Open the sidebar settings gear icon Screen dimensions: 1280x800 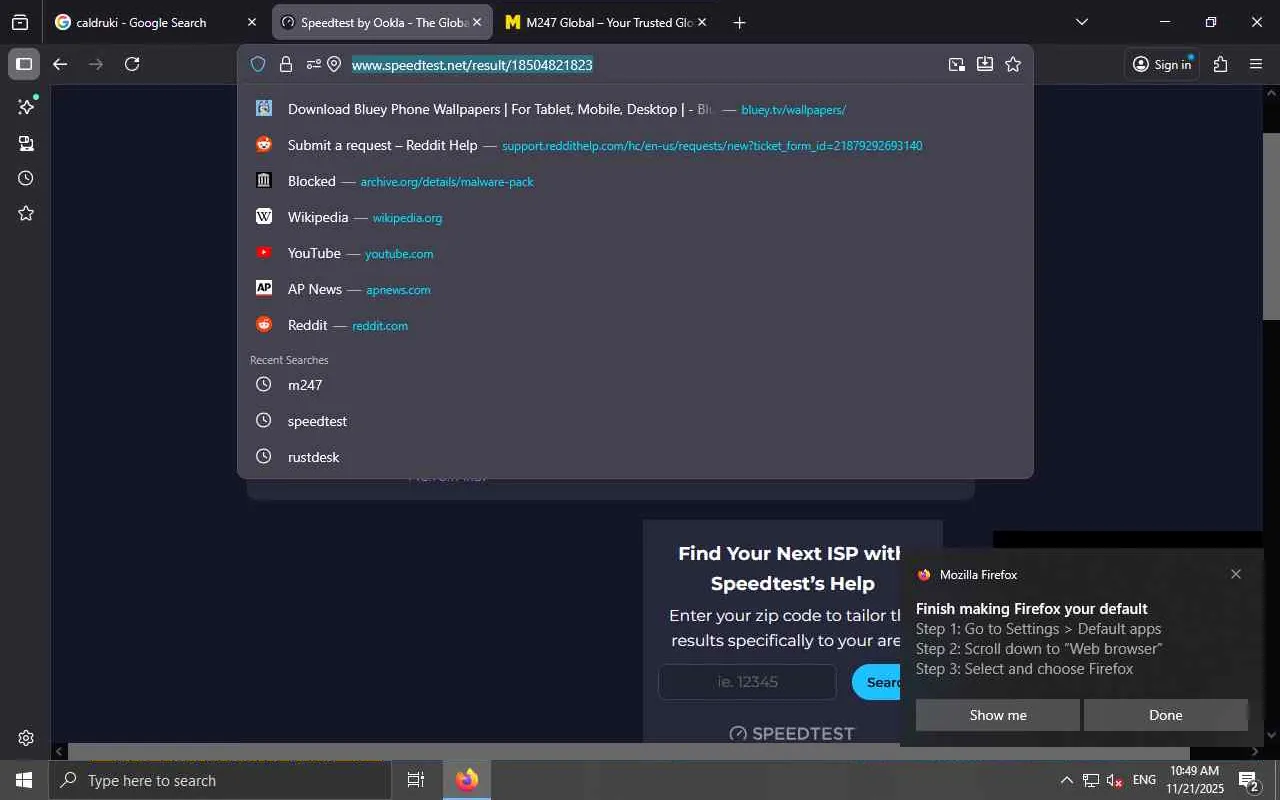pos(26,738)
